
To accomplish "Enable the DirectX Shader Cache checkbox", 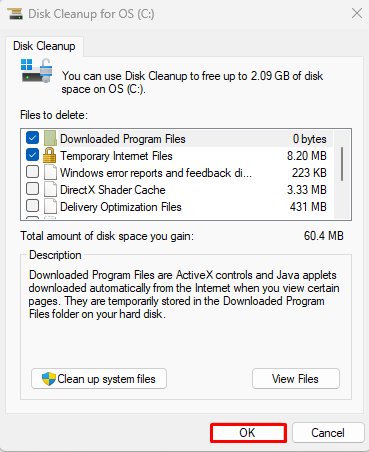I will pos(32,189).
